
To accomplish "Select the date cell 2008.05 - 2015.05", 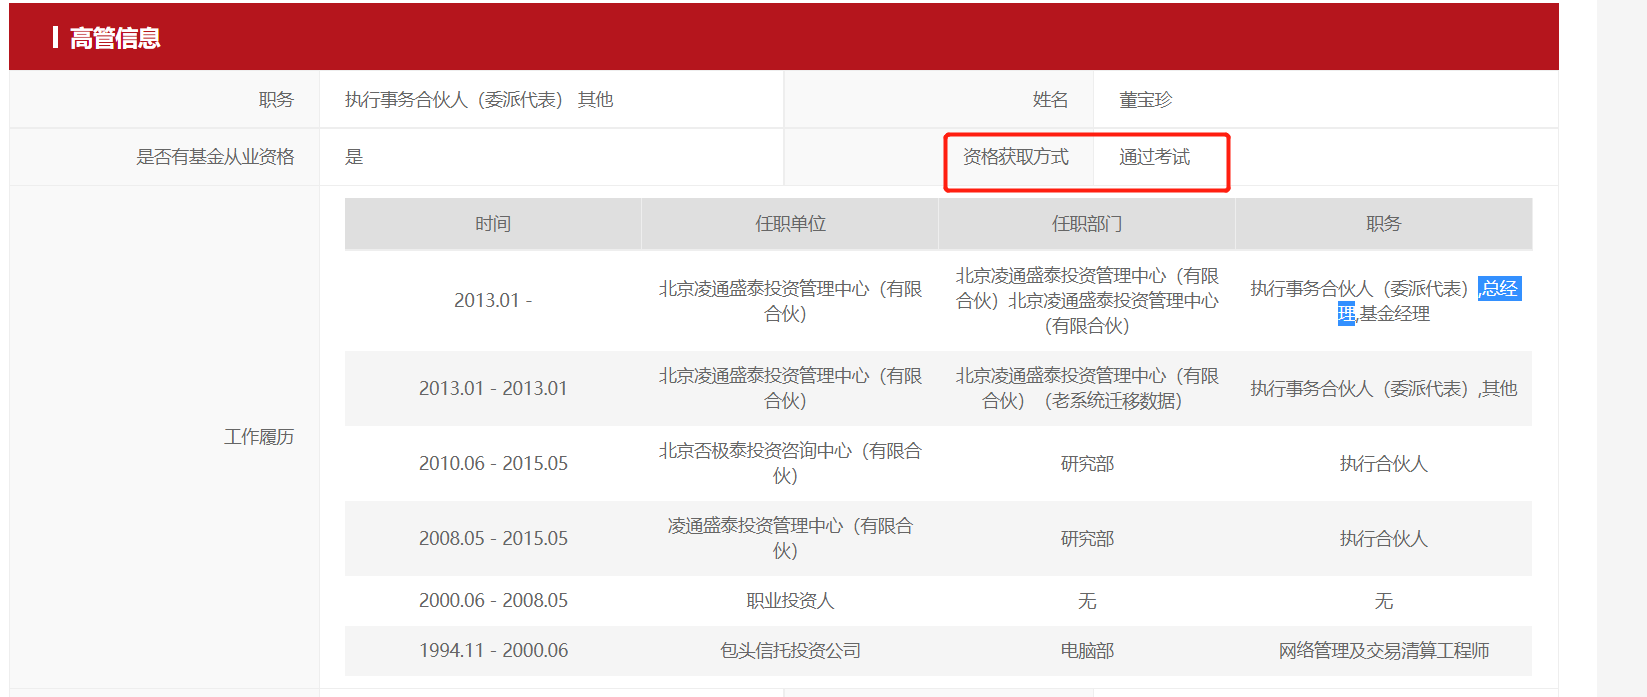I will [x=493, y=538].
